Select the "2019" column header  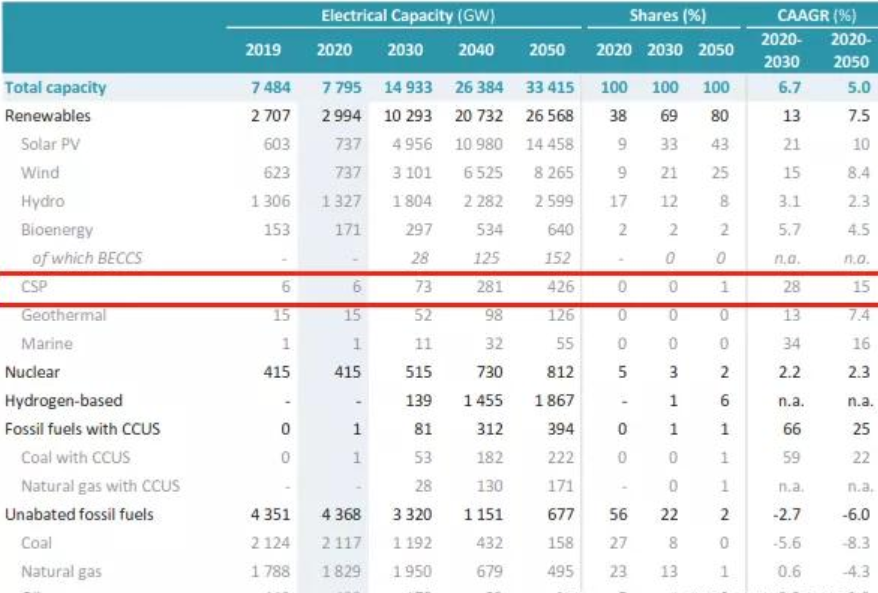[264, 50]
